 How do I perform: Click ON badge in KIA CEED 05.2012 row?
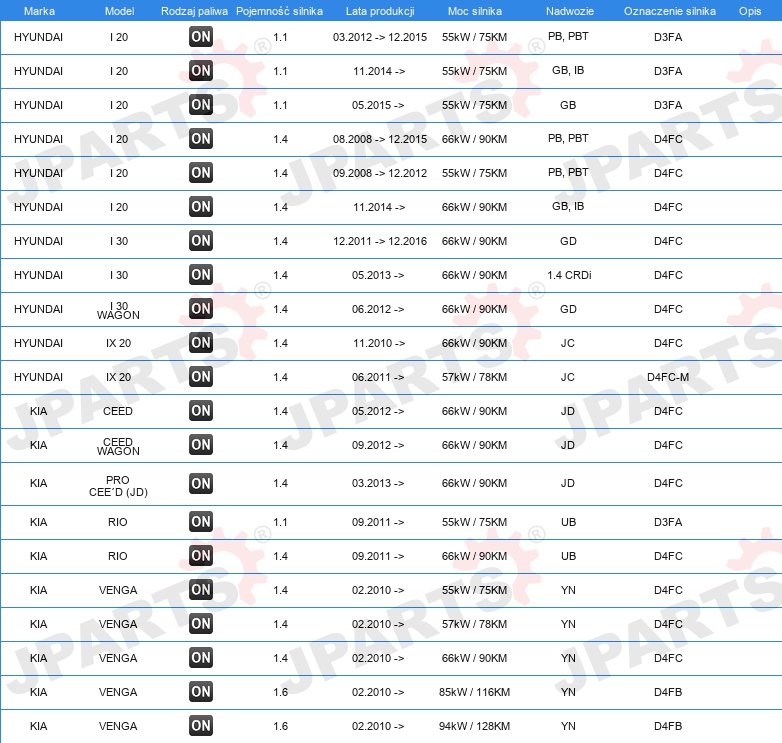pos(201,411)
